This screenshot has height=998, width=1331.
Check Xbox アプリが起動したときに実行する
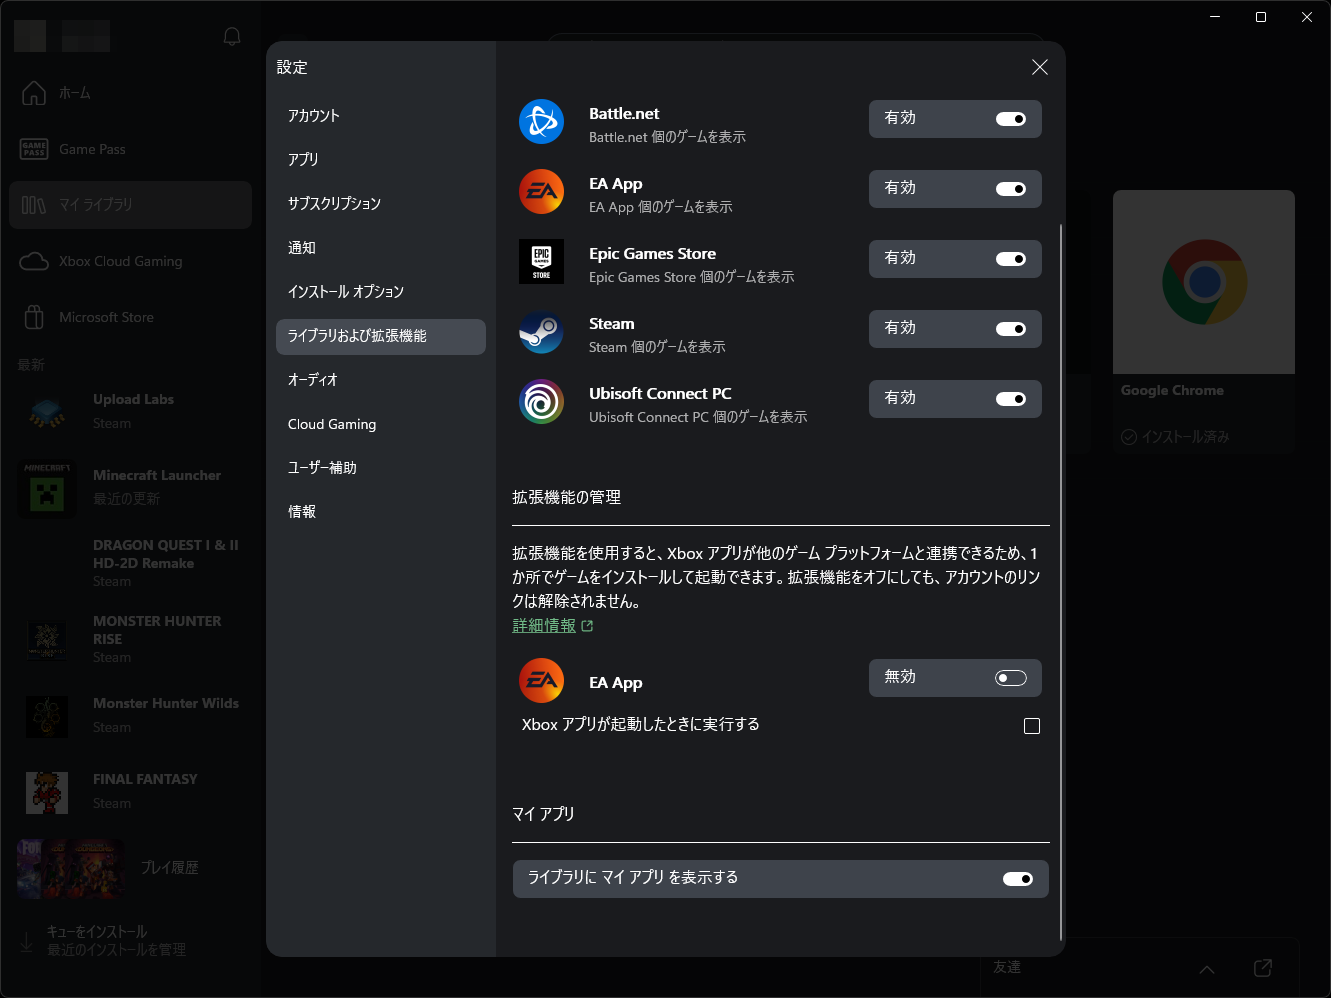tap(1032, 726)
